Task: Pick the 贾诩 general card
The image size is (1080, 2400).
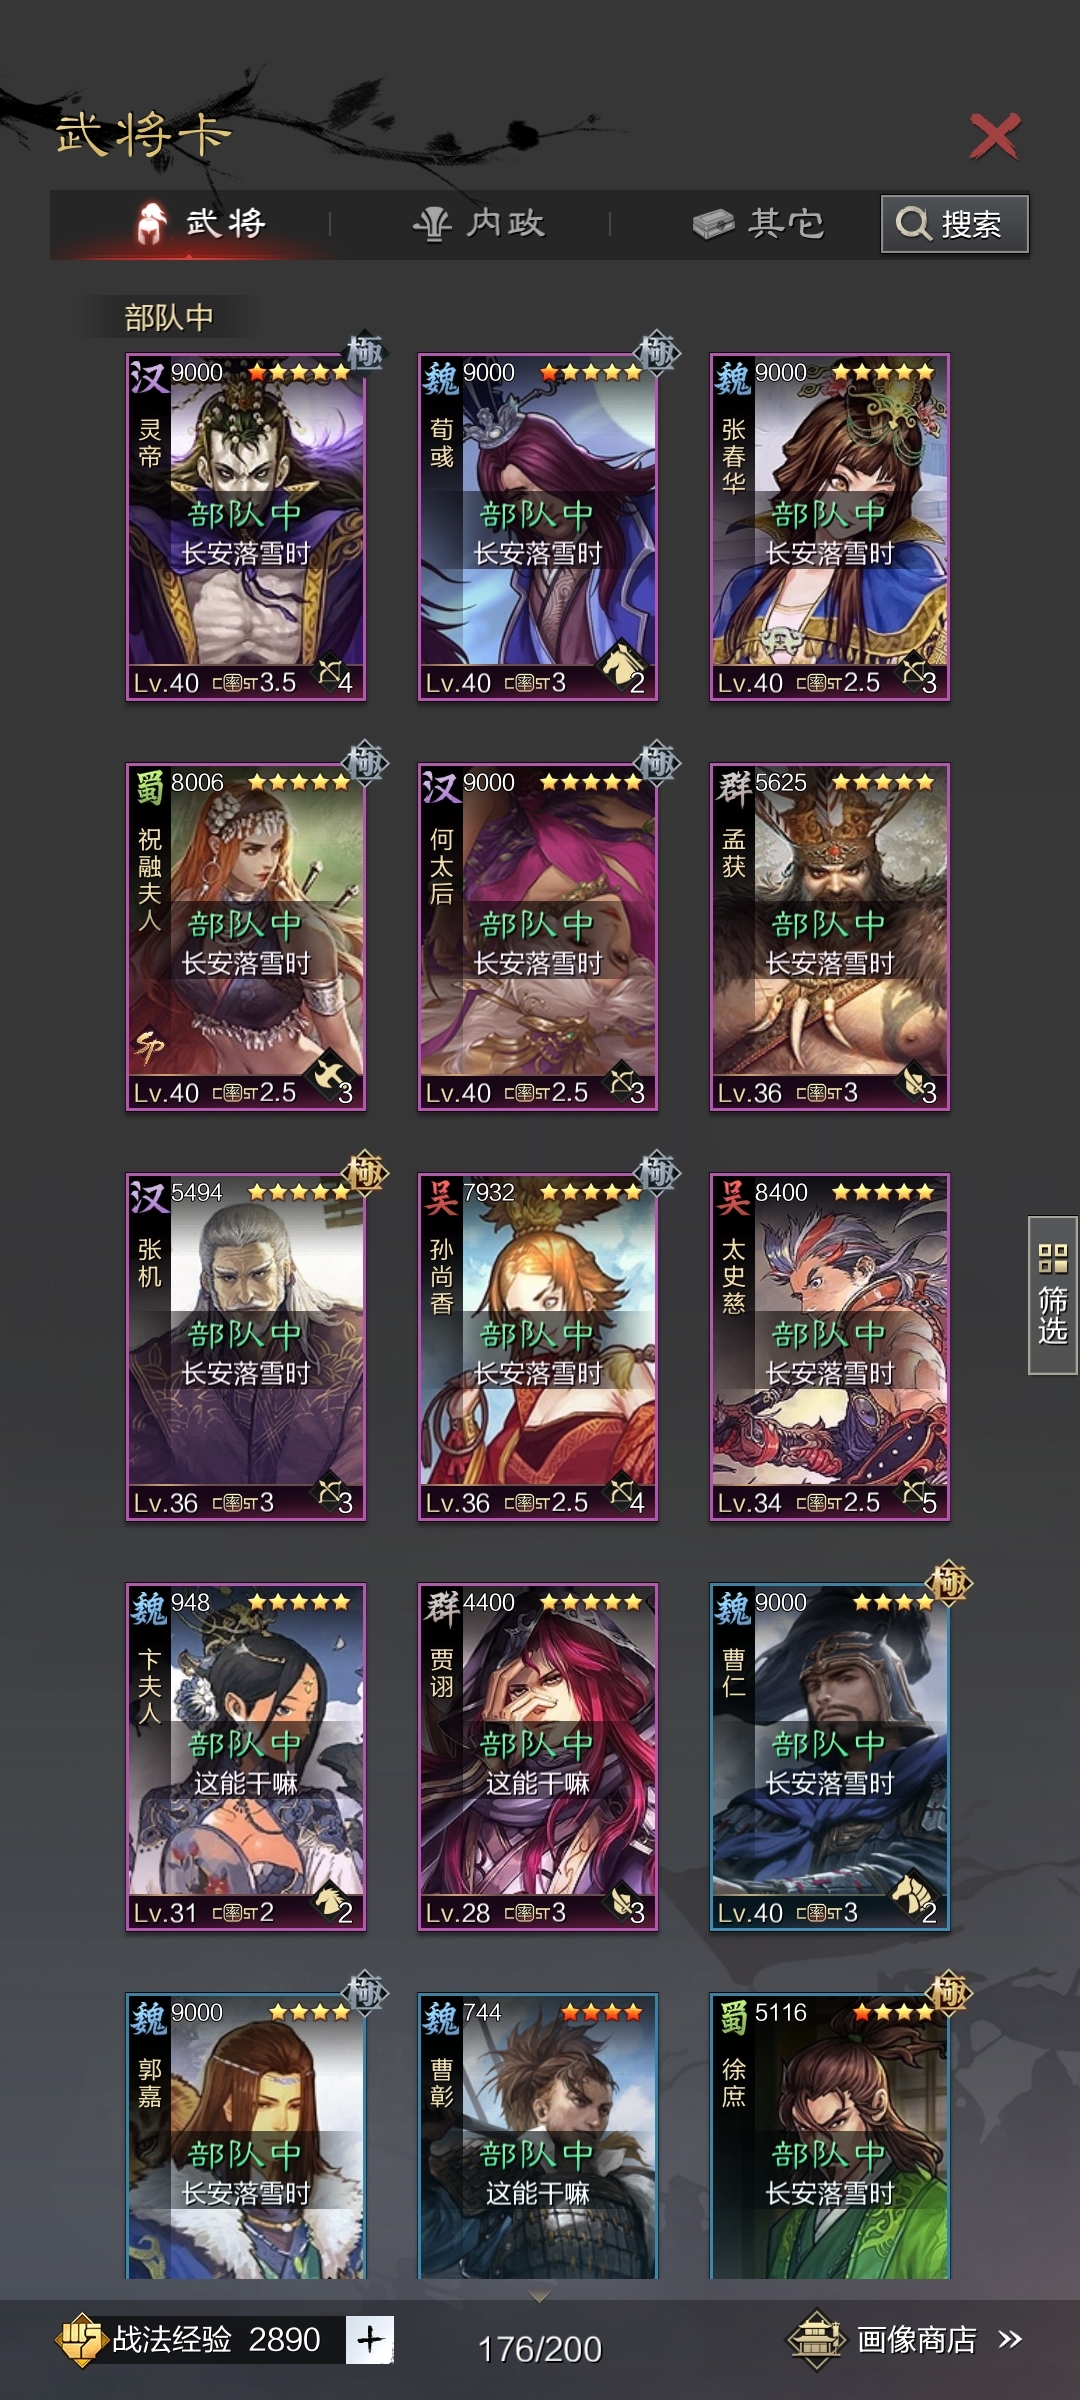Action: tap(538, 1757)
